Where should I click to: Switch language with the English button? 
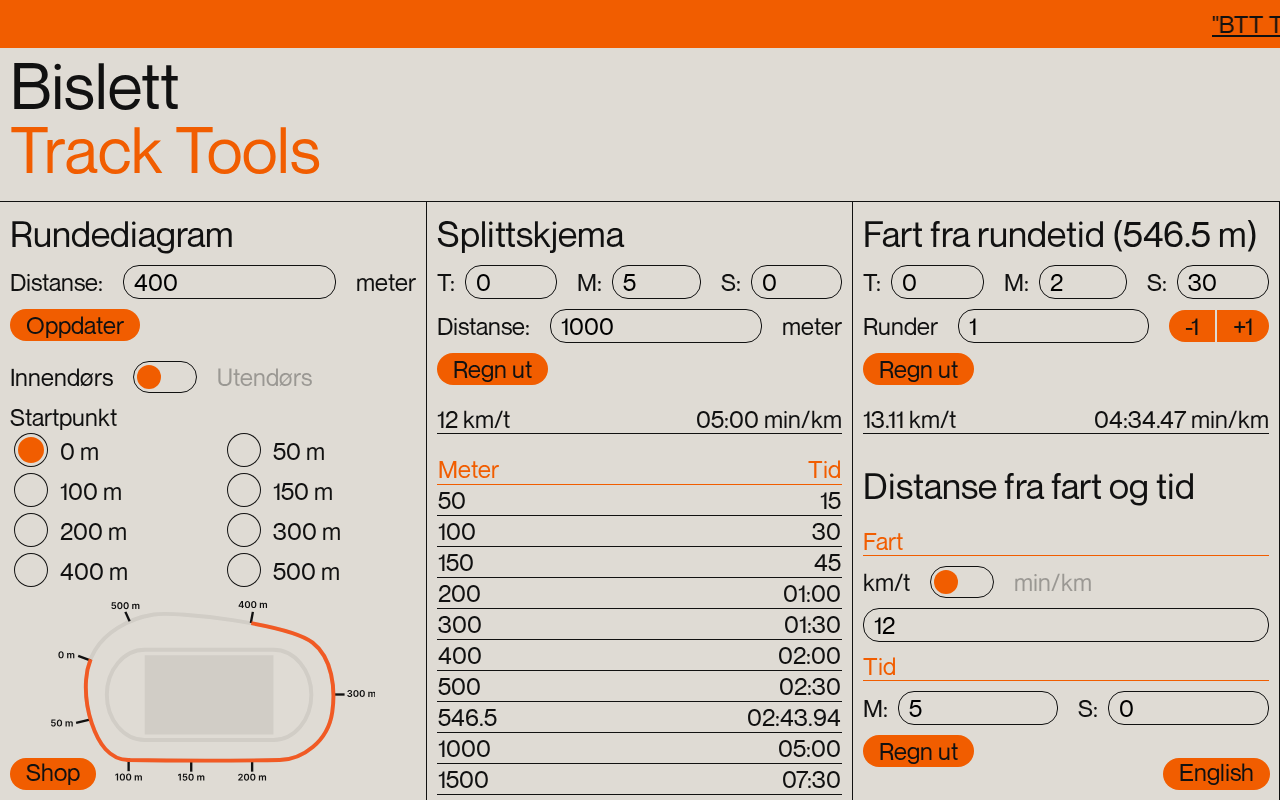click(x=1216, y=773)
